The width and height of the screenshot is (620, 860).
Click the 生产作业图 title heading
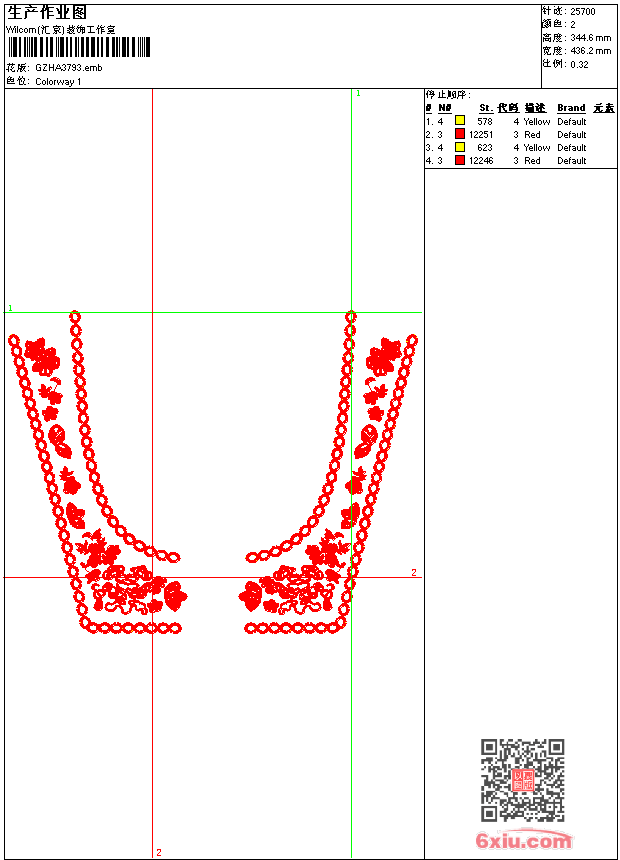pyautogui.click(x=47, y=12)
